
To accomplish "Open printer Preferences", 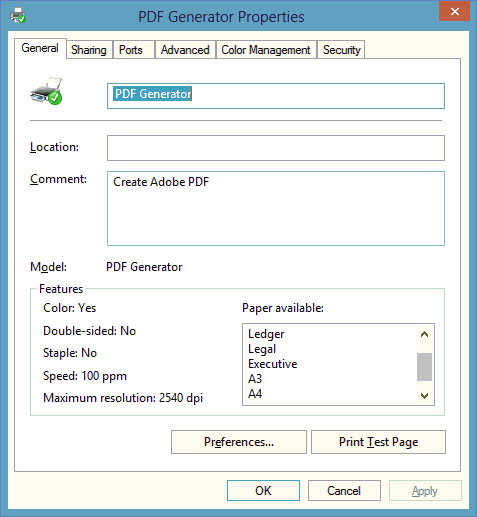I will (x=239, y=442).
